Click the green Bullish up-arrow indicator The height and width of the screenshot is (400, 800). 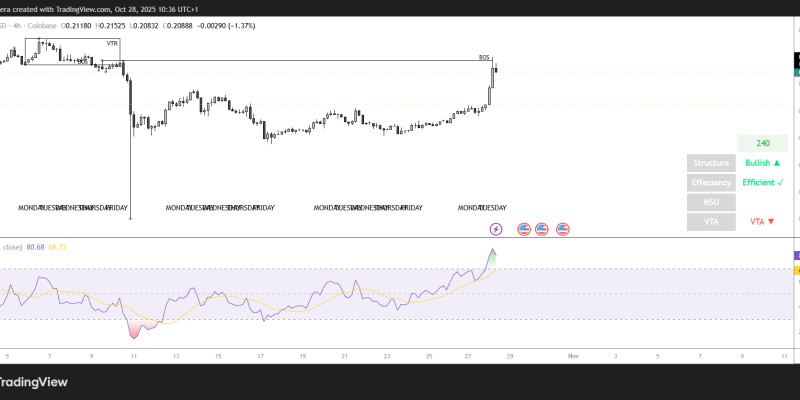(x=762, y=163)
